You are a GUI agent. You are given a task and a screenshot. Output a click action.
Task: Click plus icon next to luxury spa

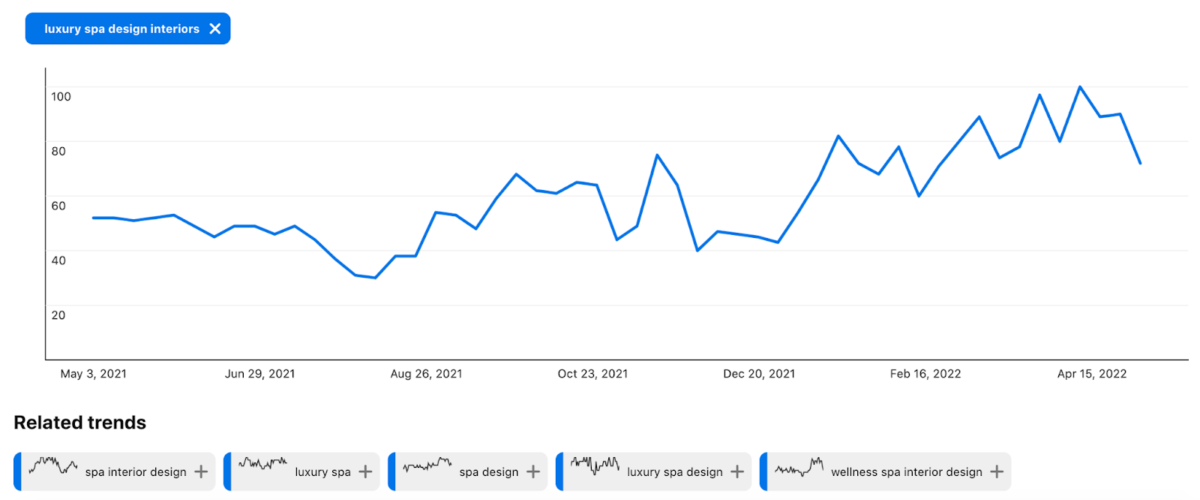(x=365, y=472)
